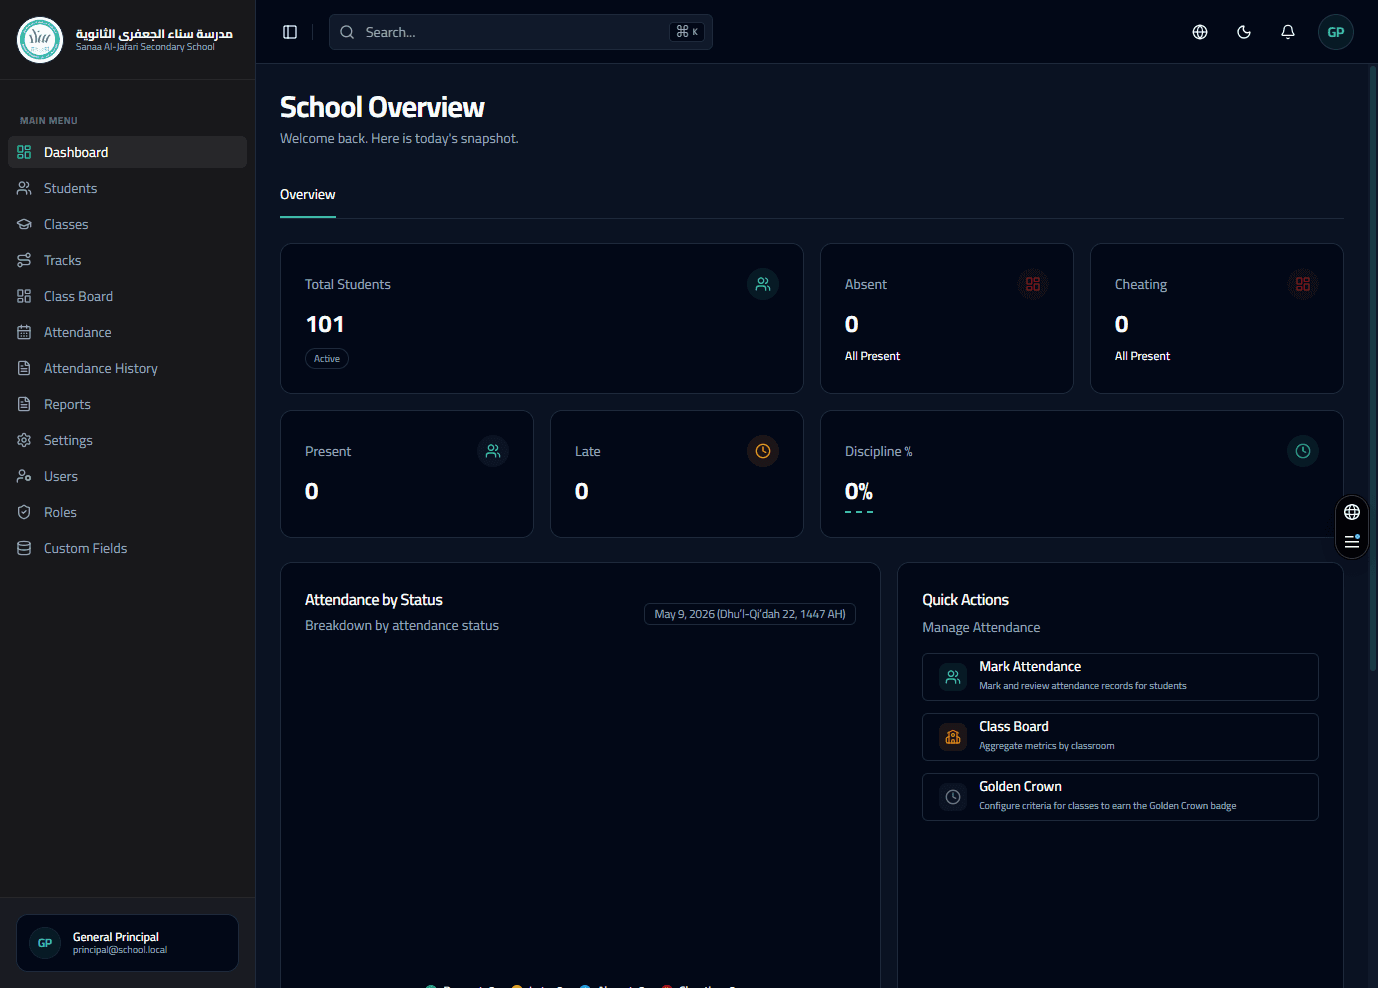
Task: Click the Golden Crown clock icon
Action: pyautogui.click(x=953, y=797)
